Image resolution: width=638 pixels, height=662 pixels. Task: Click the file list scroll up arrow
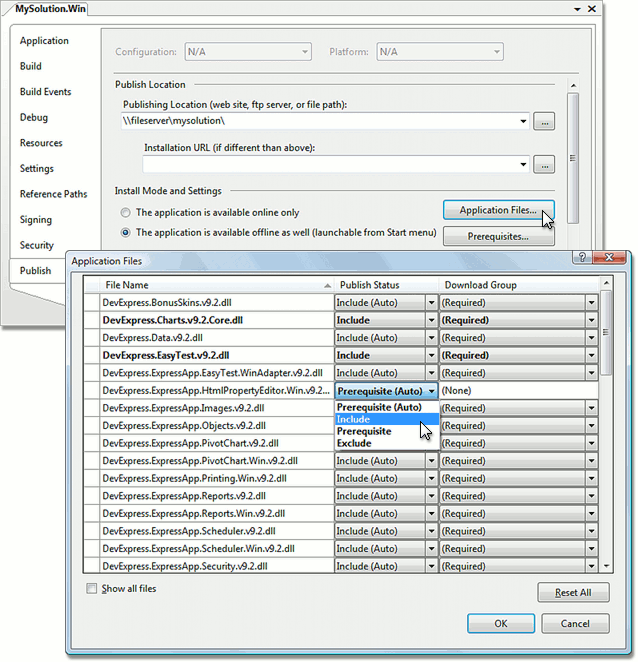tap(606, 282)
